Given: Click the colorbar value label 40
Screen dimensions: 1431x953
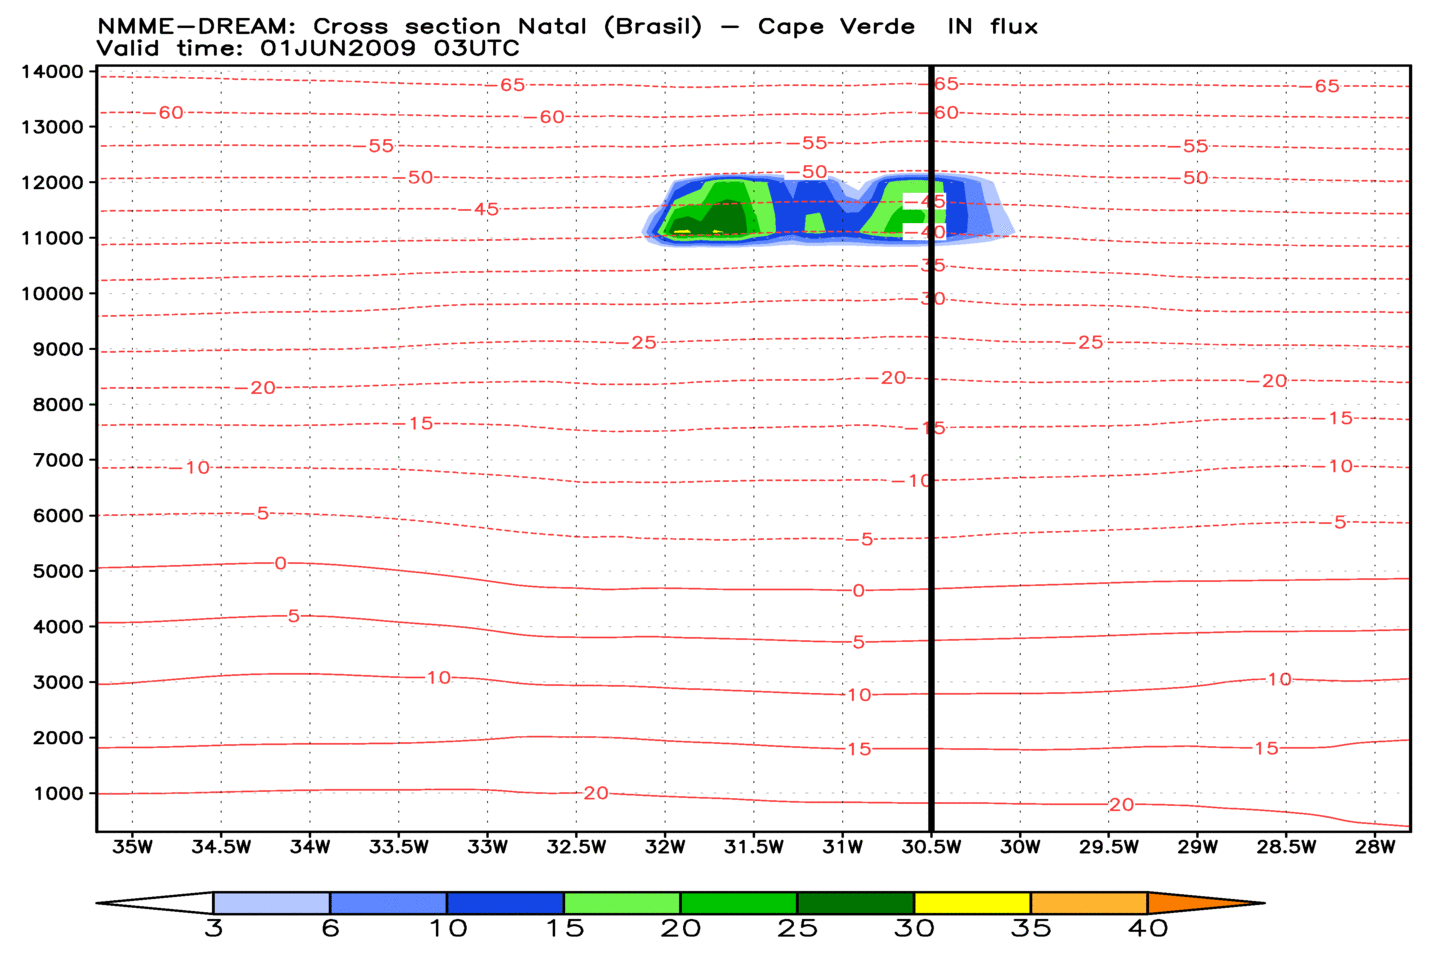Looking at the screenshot, I should [1147, 929].
